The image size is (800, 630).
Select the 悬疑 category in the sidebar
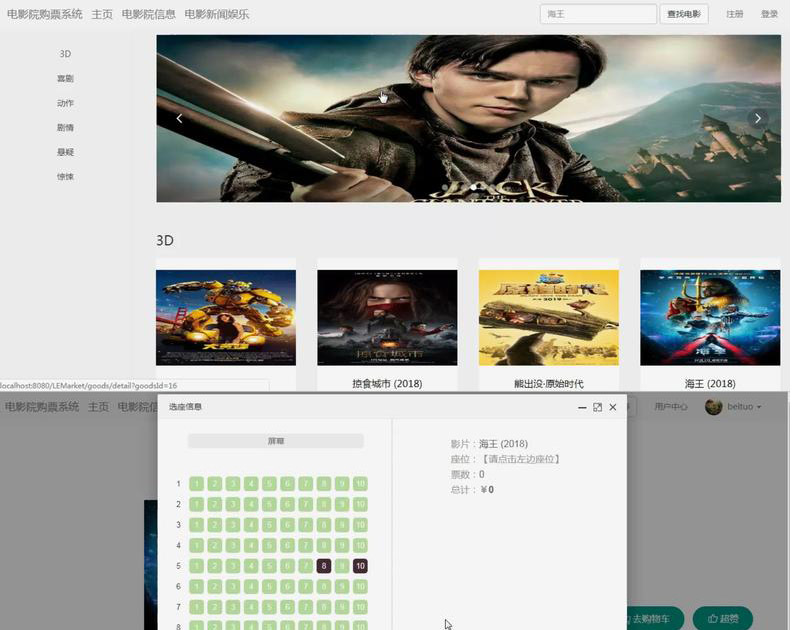pos(65,152)
